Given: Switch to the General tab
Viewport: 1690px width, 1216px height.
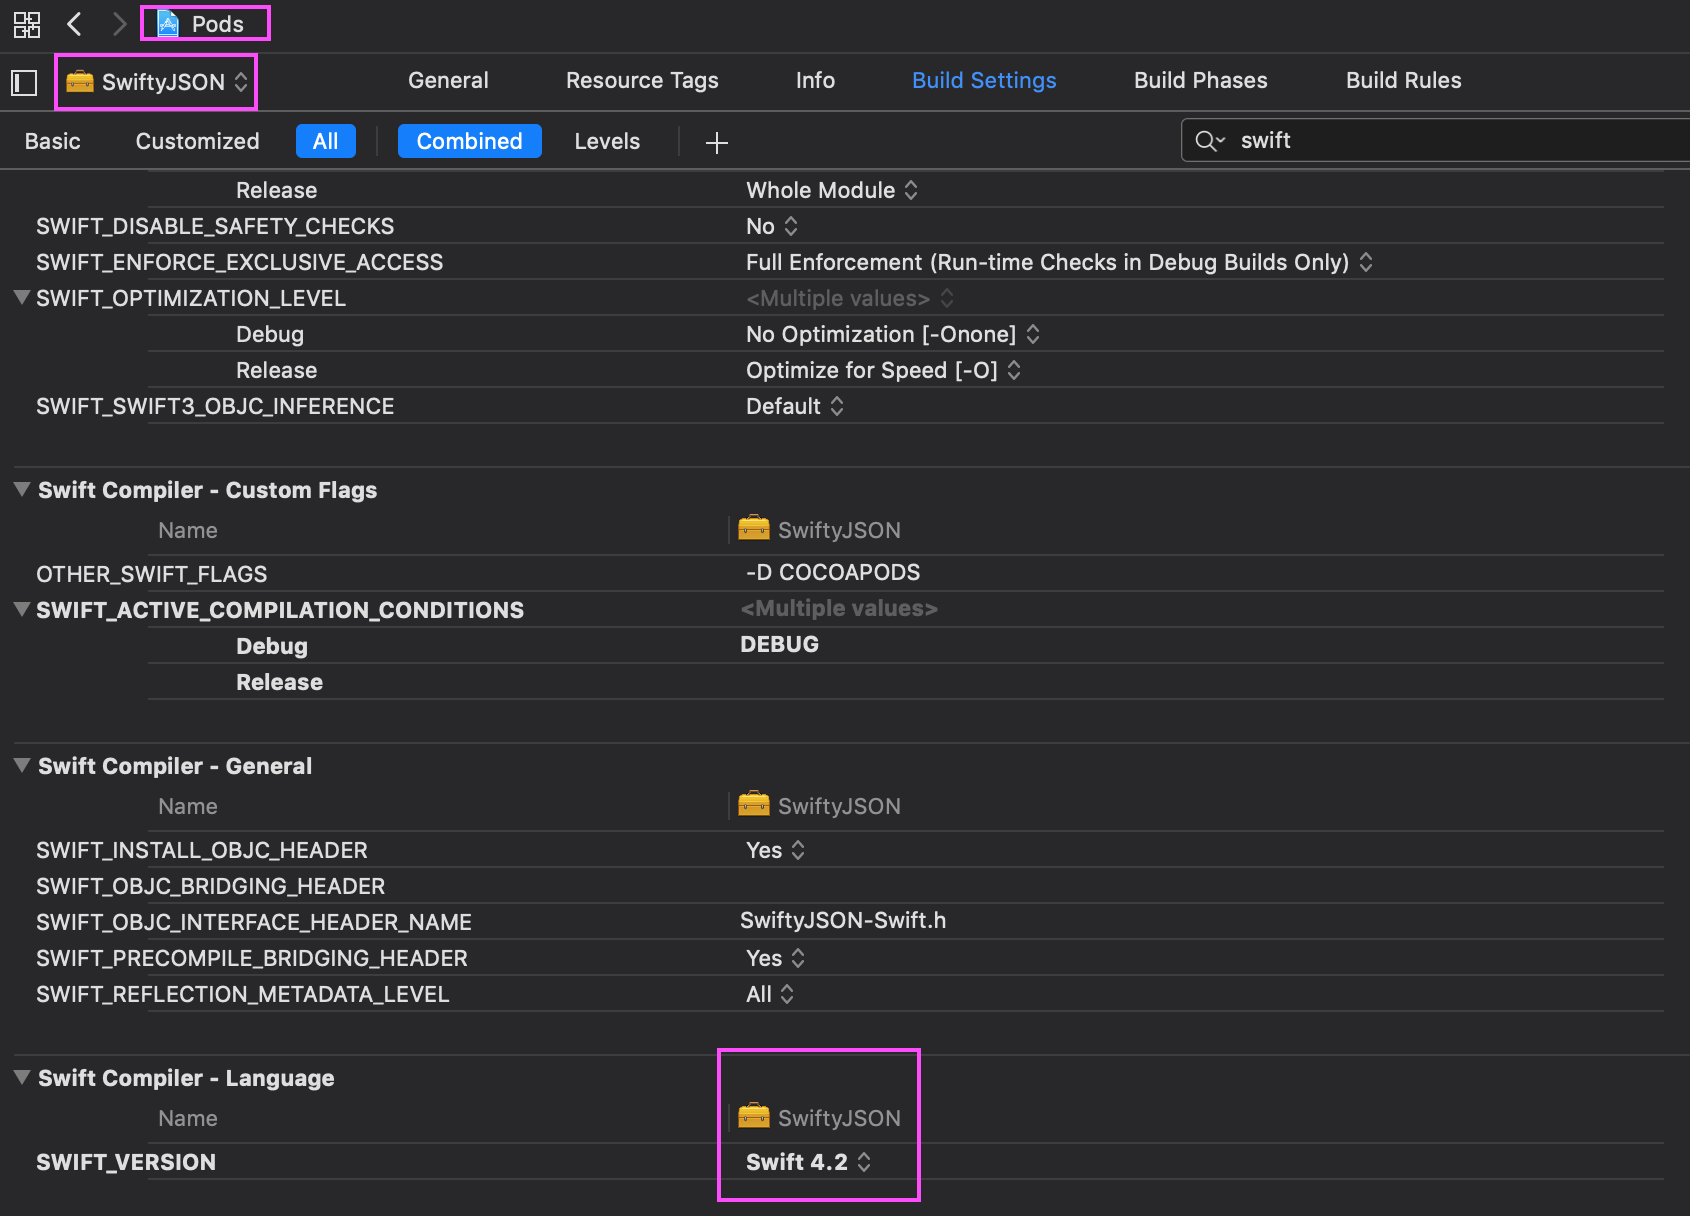Looking at the screenshot, I should coord(448,80).
